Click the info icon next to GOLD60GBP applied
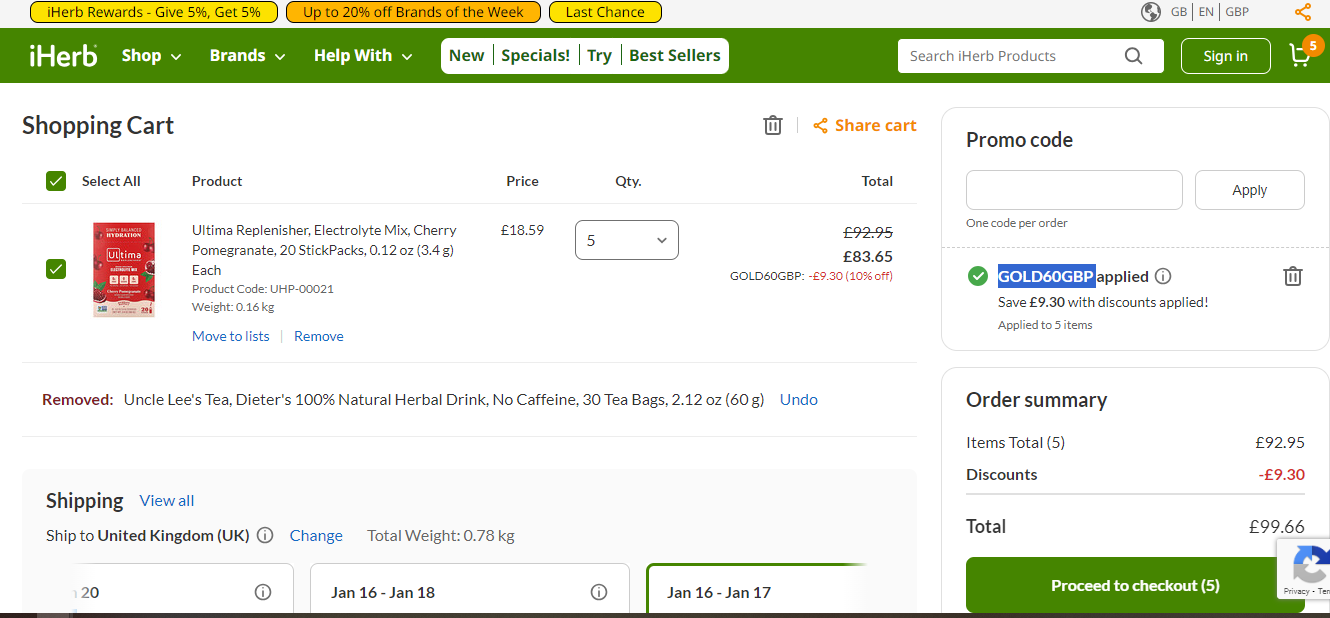This screenshot has height=618, width=1330. click(x=1163, y=276)
